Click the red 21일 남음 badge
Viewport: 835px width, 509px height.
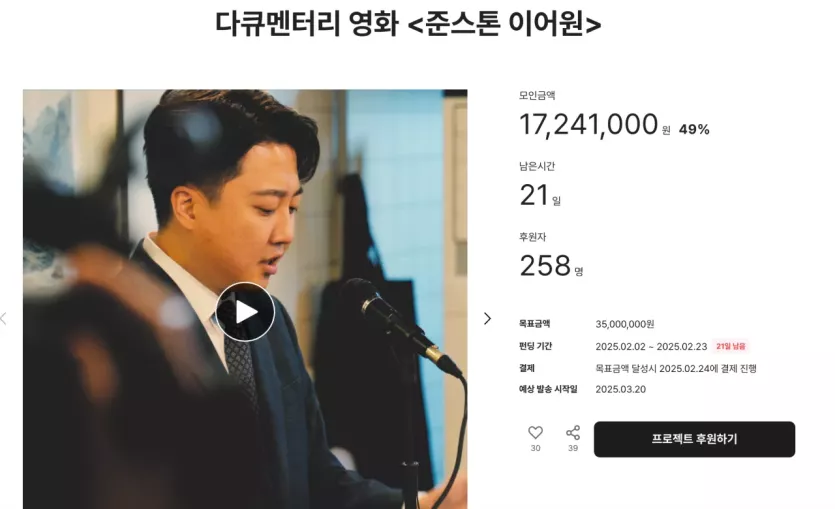point(731,346)
